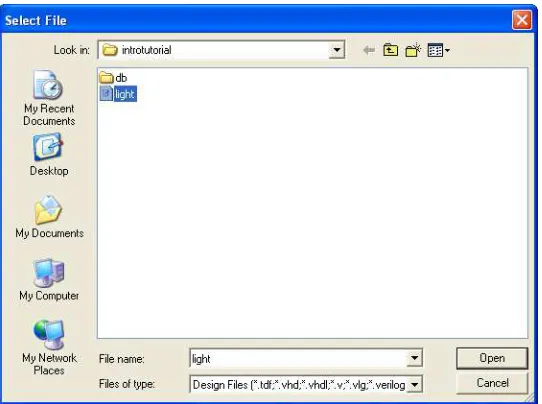
Task: Open My Network Places
Action: coord(49,347)
